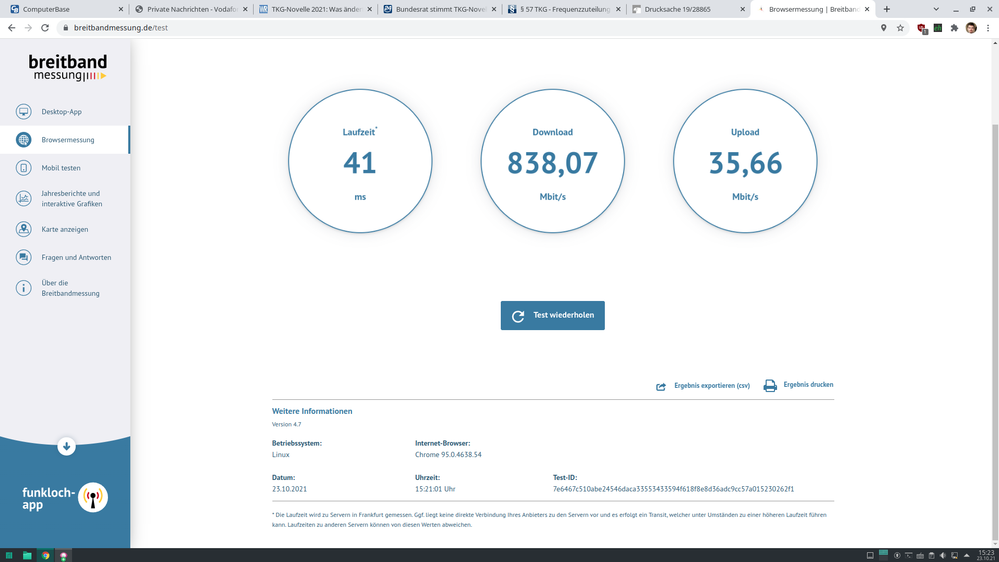Open the Mobil testen sidebar link

(61, 168)
